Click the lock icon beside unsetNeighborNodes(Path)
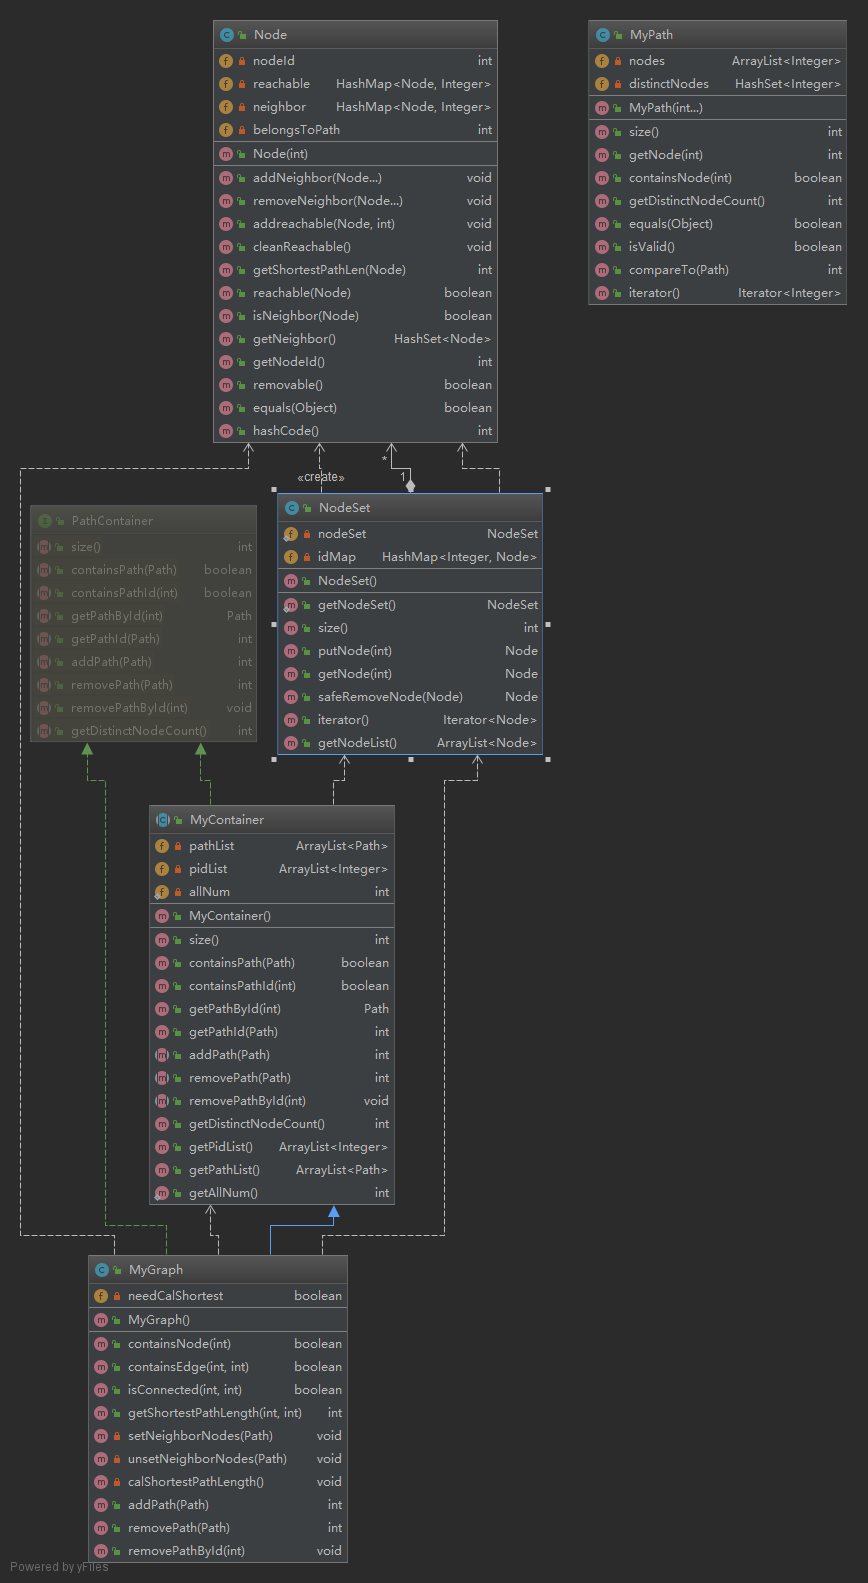 pyautogui.click(x=116, y=1459)
